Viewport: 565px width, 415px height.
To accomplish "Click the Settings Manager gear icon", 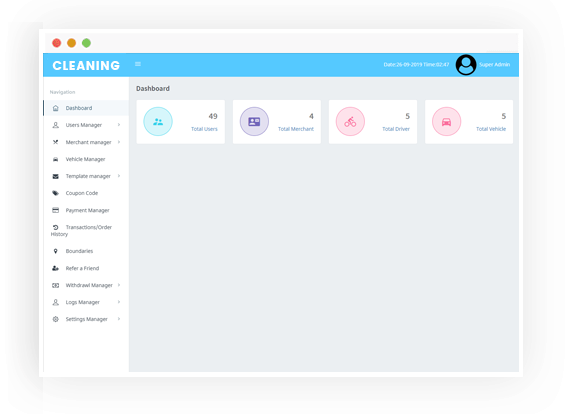I will click(55, 319).
